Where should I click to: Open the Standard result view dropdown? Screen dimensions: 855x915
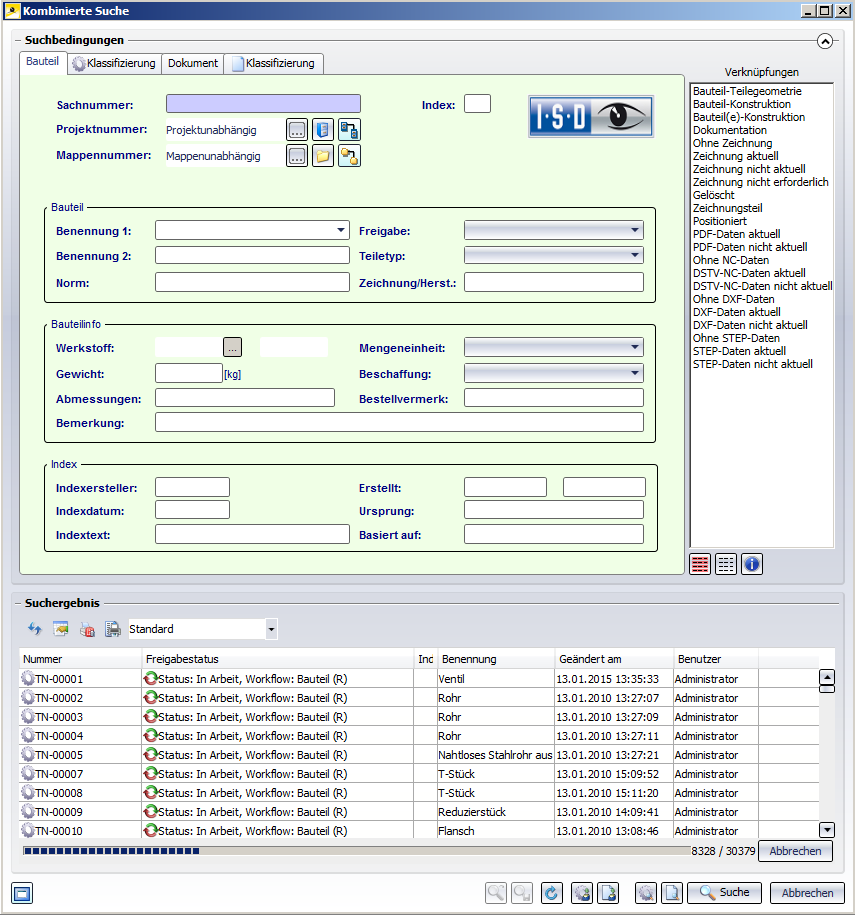click(271, 629)
